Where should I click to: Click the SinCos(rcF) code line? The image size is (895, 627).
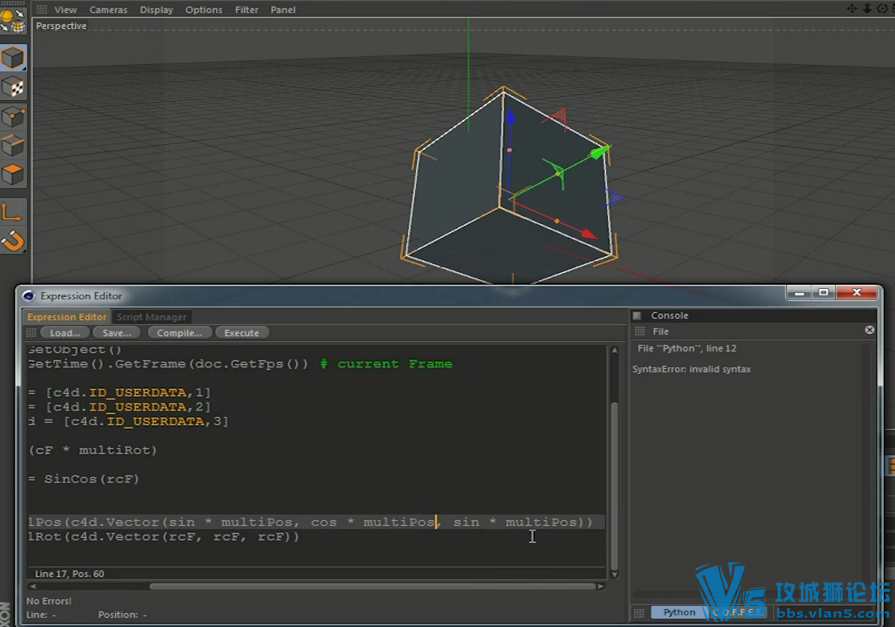(84, 479)
